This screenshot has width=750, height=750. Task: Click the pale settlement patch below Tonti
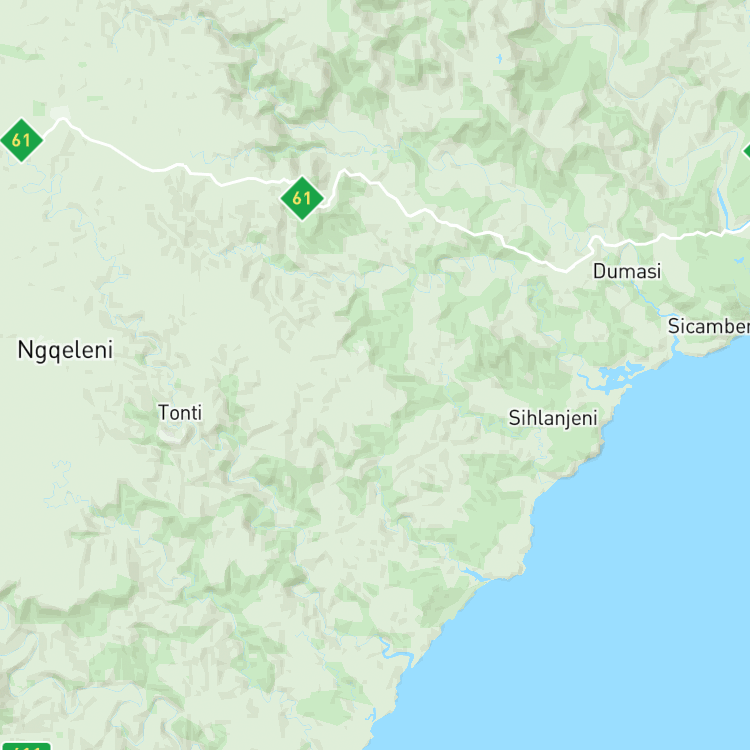click(170, 433)
